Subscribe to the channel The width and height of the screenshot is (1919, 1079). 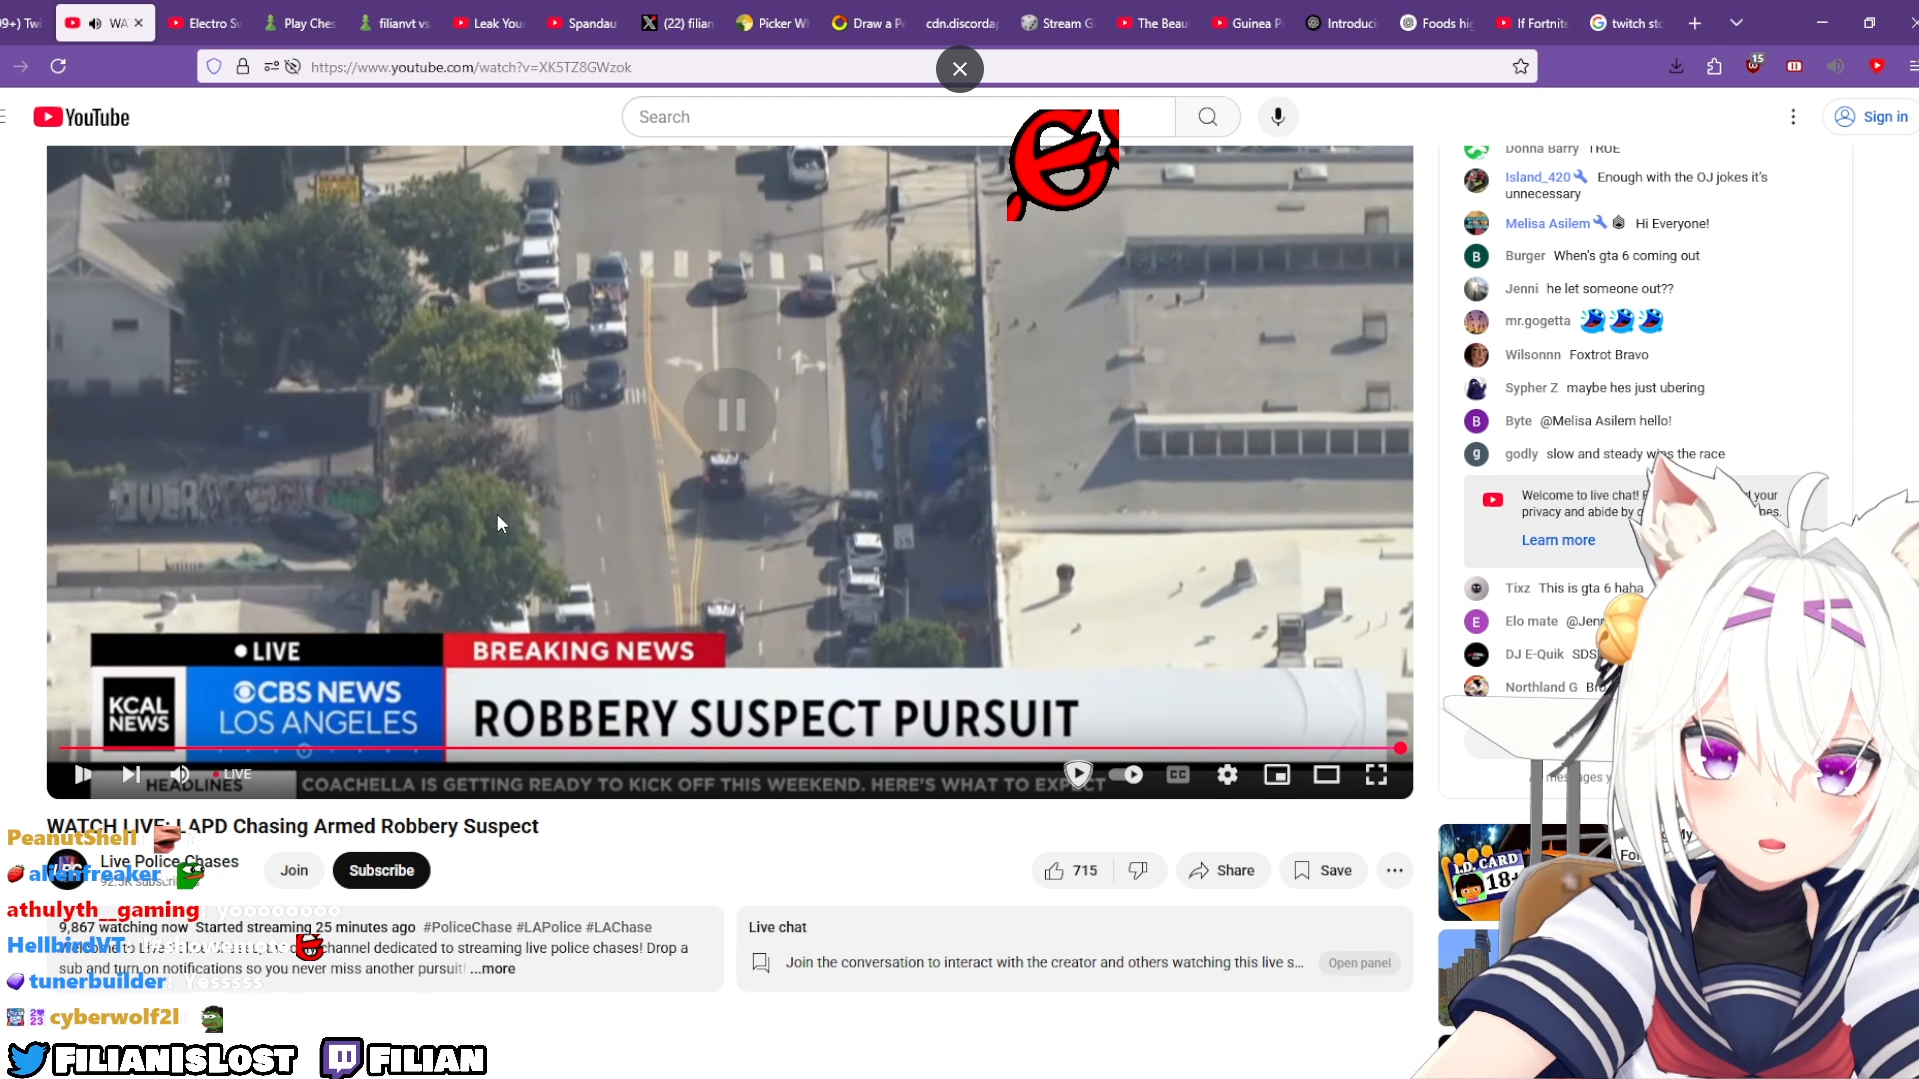point(381,870)
